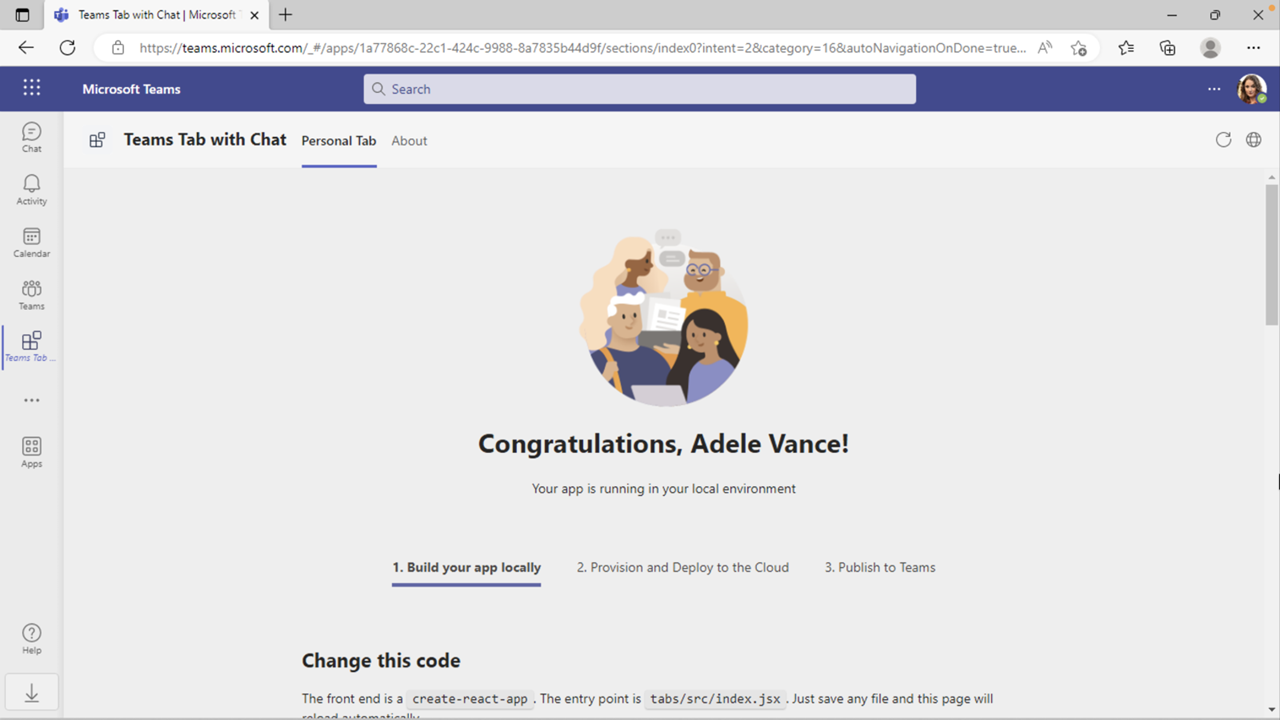Click the tabs/src/index.jsx code text
This screenshot has width=1280, height=720.
[x=714, y=699]
